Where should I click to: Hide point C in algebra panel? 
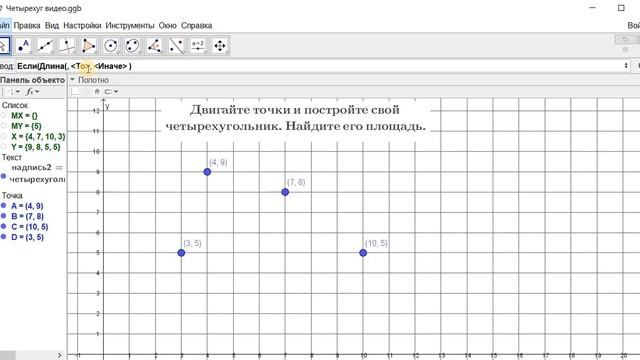3,227
